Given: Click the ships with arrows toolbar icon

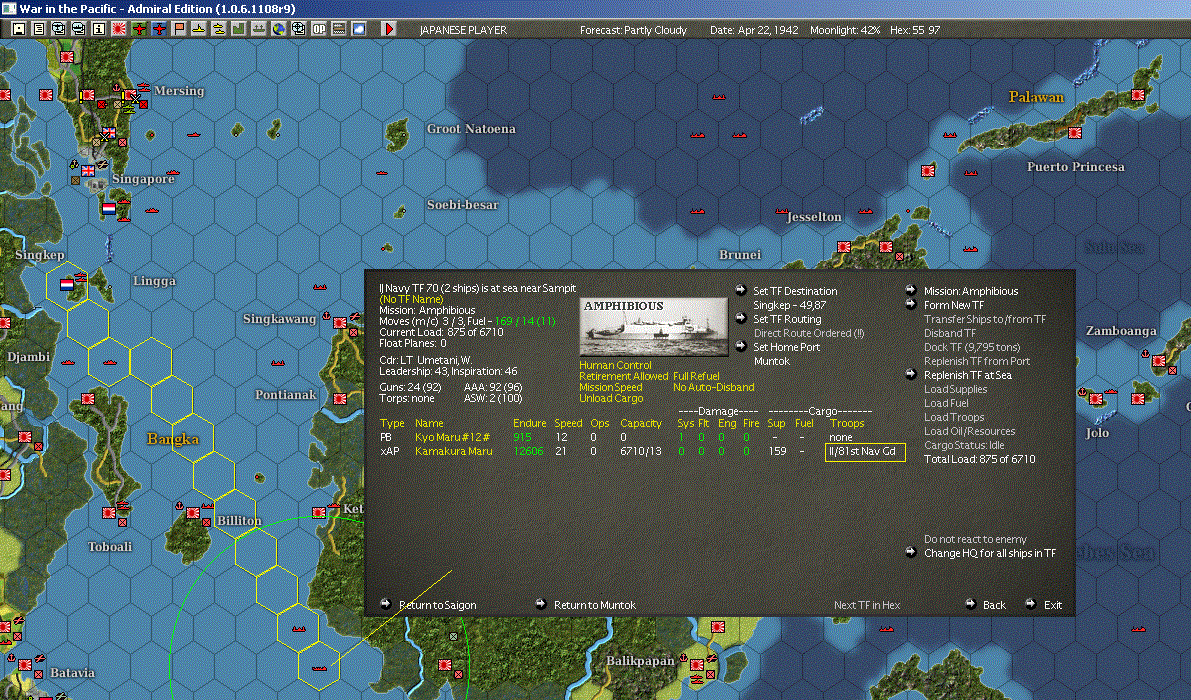Looking at the screenshot, I should [x=259, y=29].
